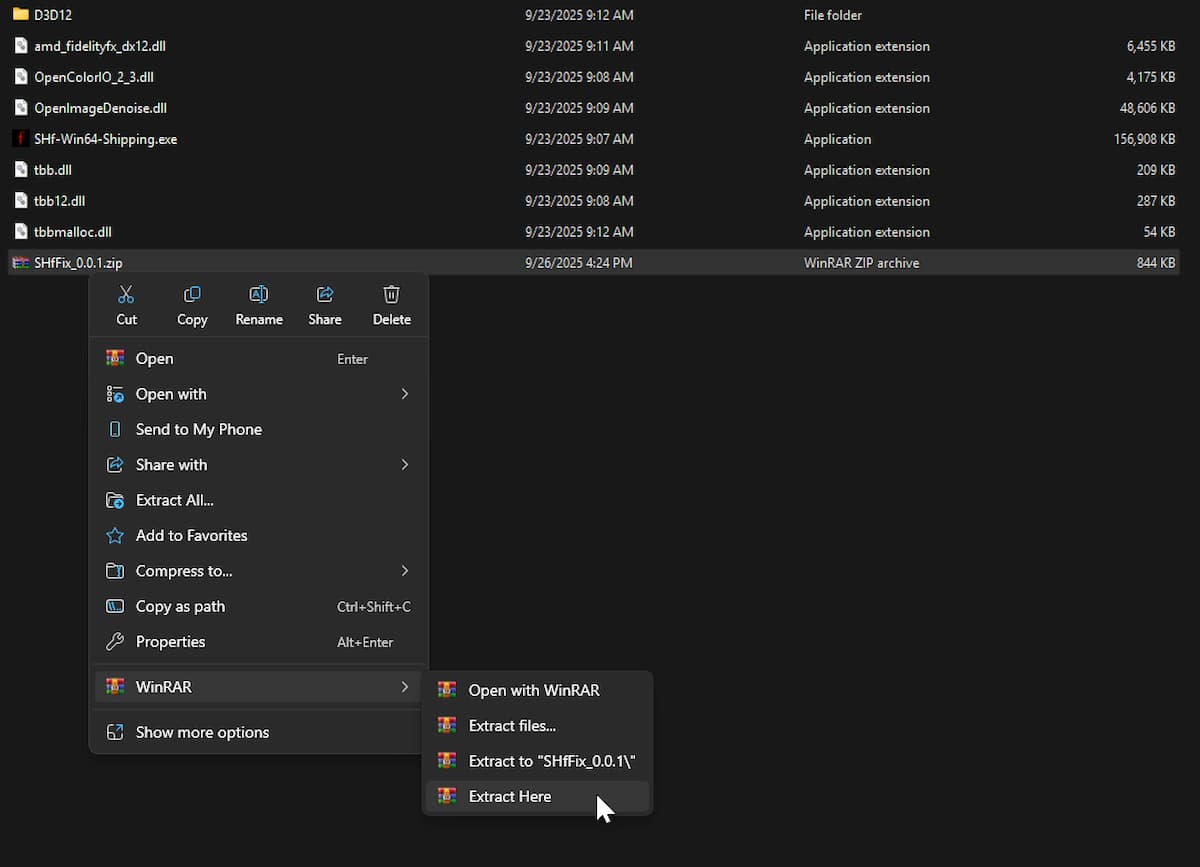Click the Rename icon
This screenshot has height=867, width=1200.
(x=258, y=294)
